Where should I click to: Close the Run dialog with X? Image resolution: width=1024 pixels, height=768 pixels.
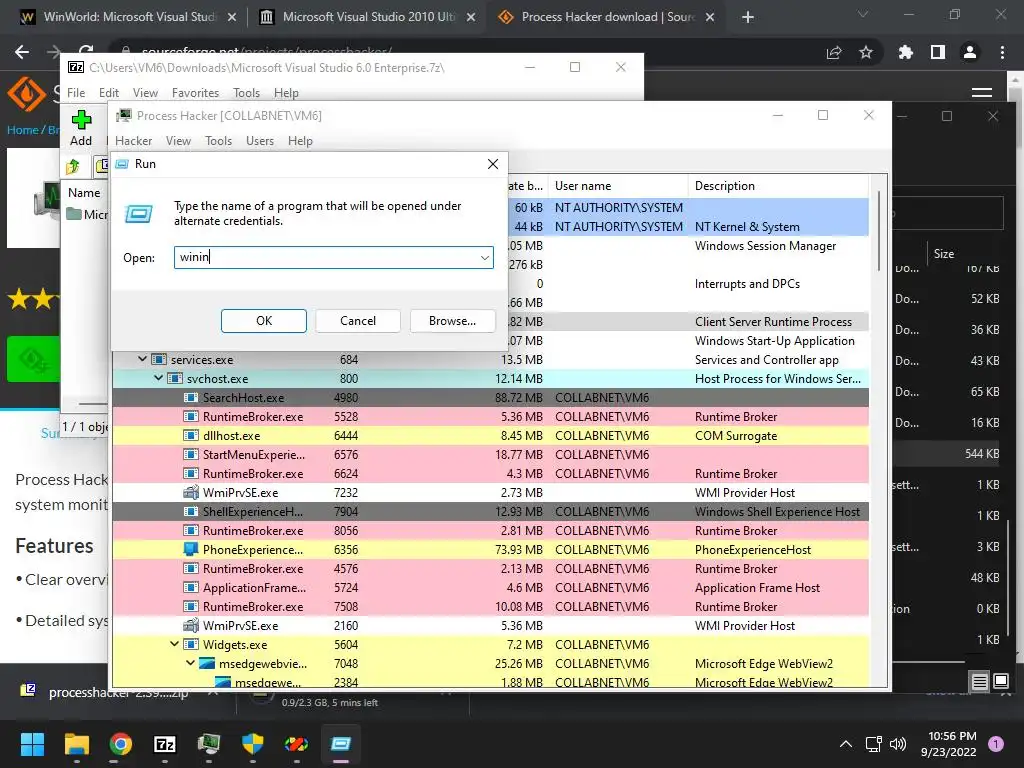pyautogui.click(x=493, y=164)
